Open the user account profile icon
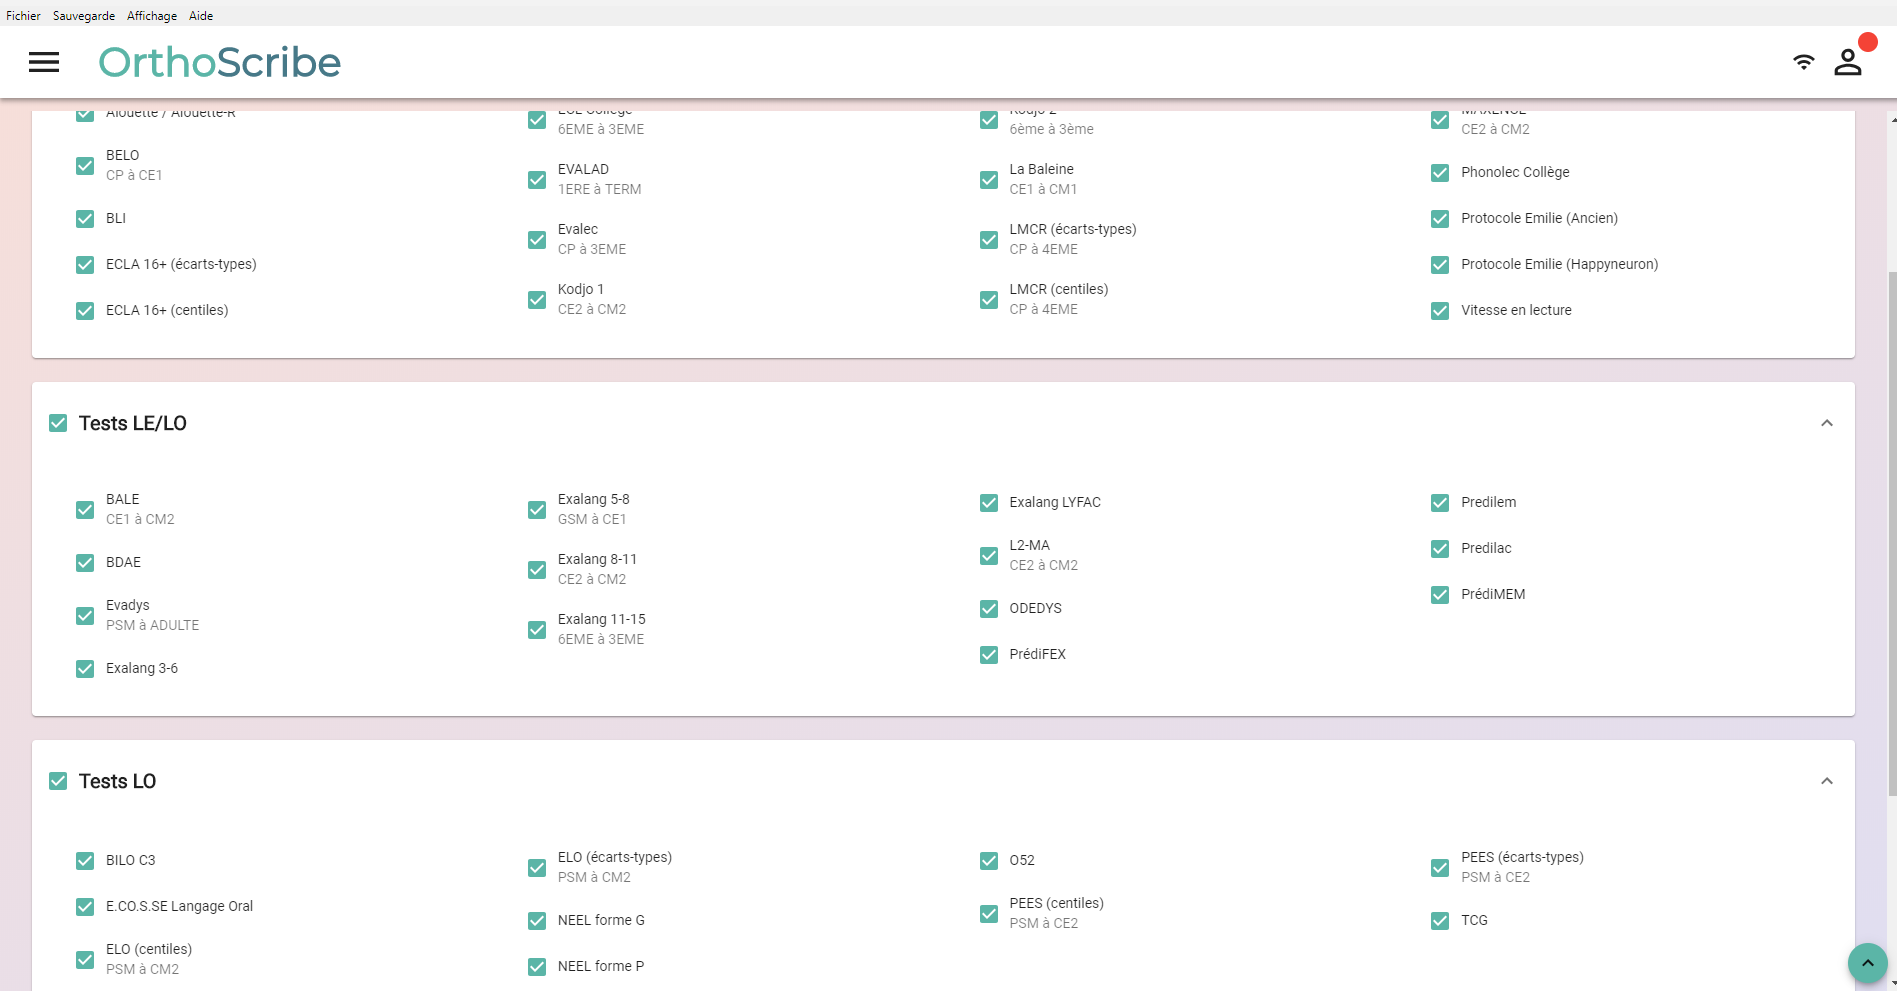The width and height of the screenshot is (1897, 991). point(1847,63)
